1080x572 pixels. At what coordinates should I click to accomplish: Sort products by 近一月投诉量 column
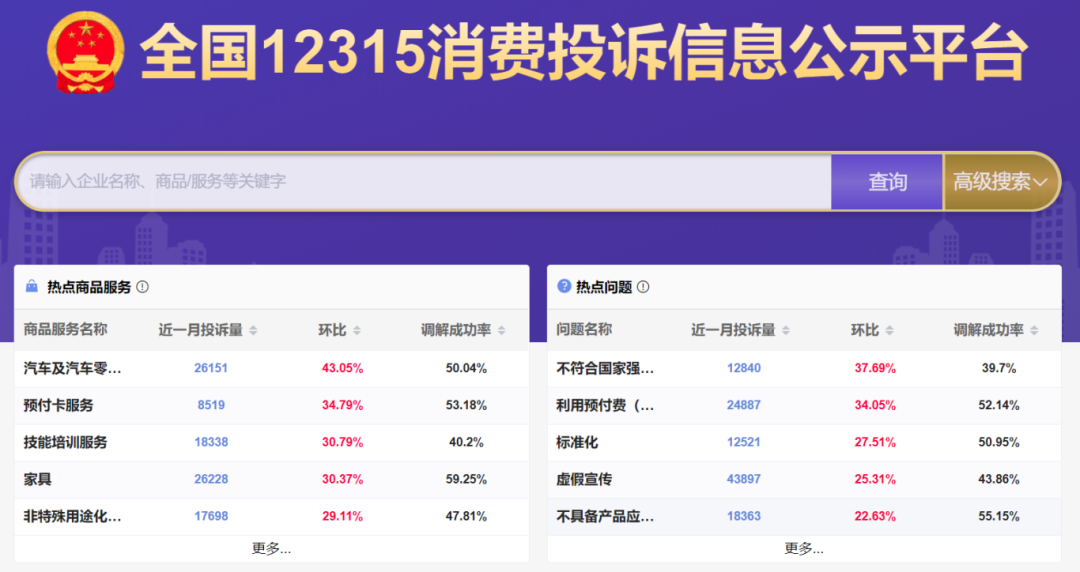(253, 331)
